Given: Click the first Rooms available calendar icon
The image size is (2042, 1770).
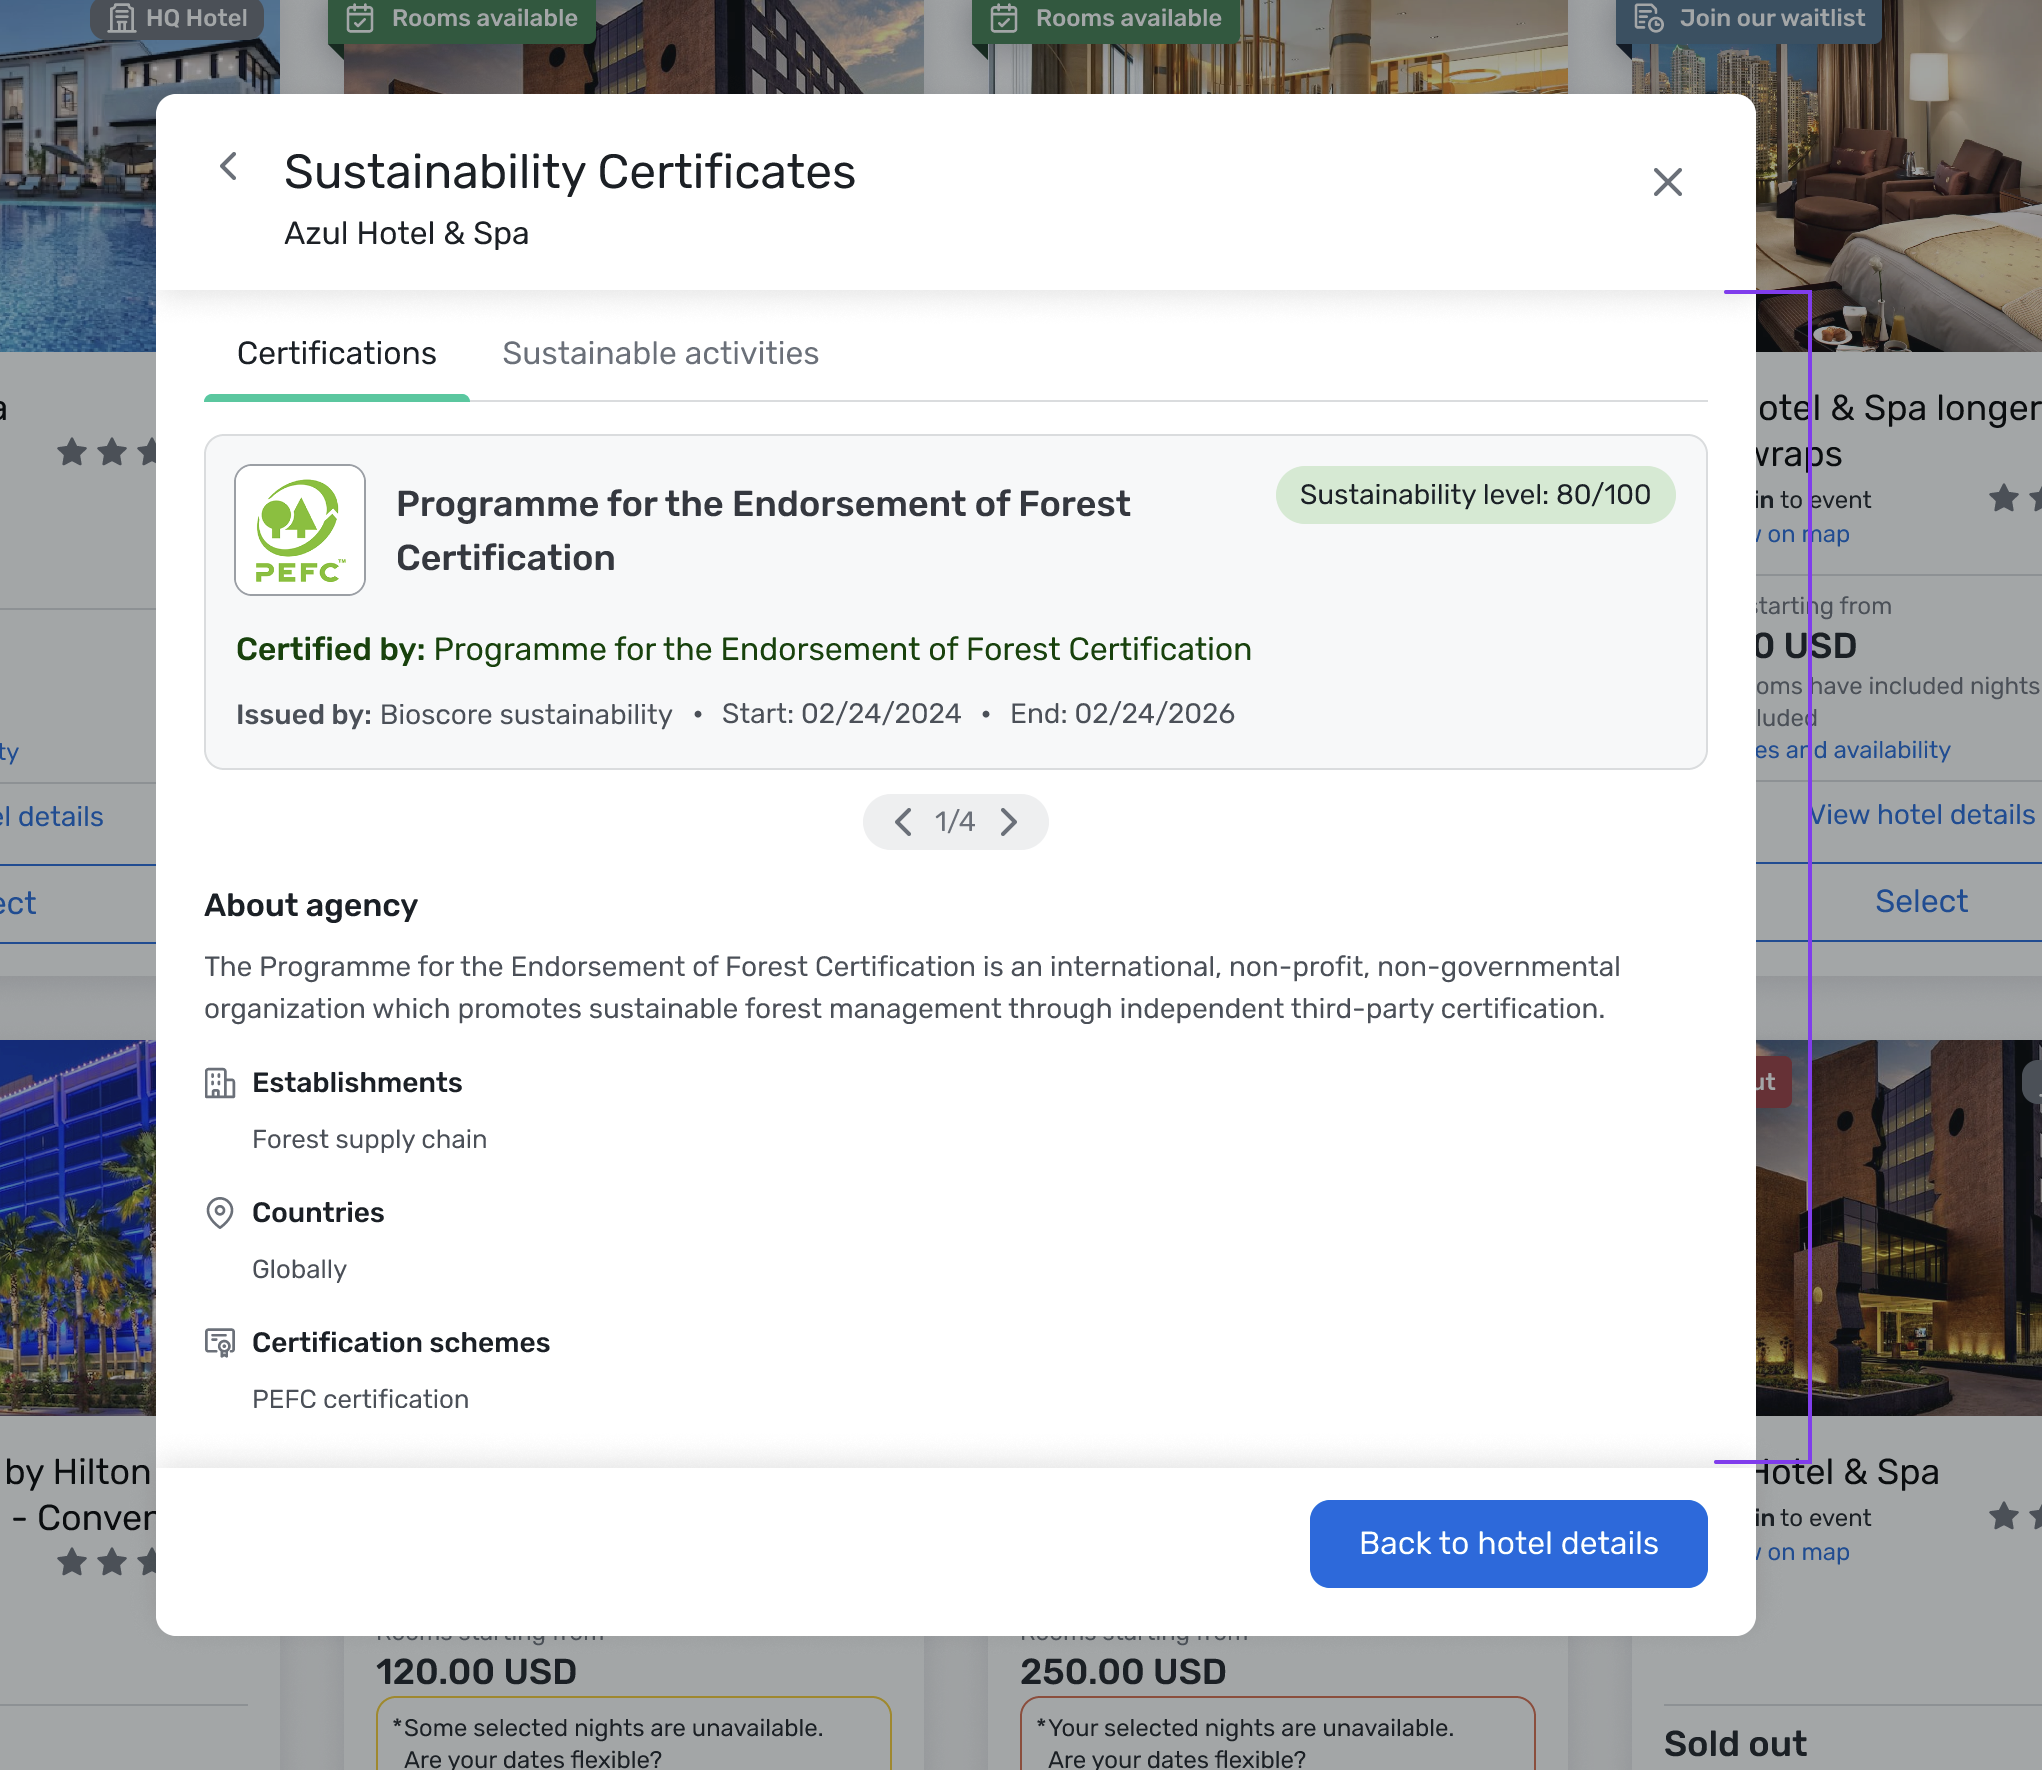Looking at the screenshot, I should pos(360,18).
